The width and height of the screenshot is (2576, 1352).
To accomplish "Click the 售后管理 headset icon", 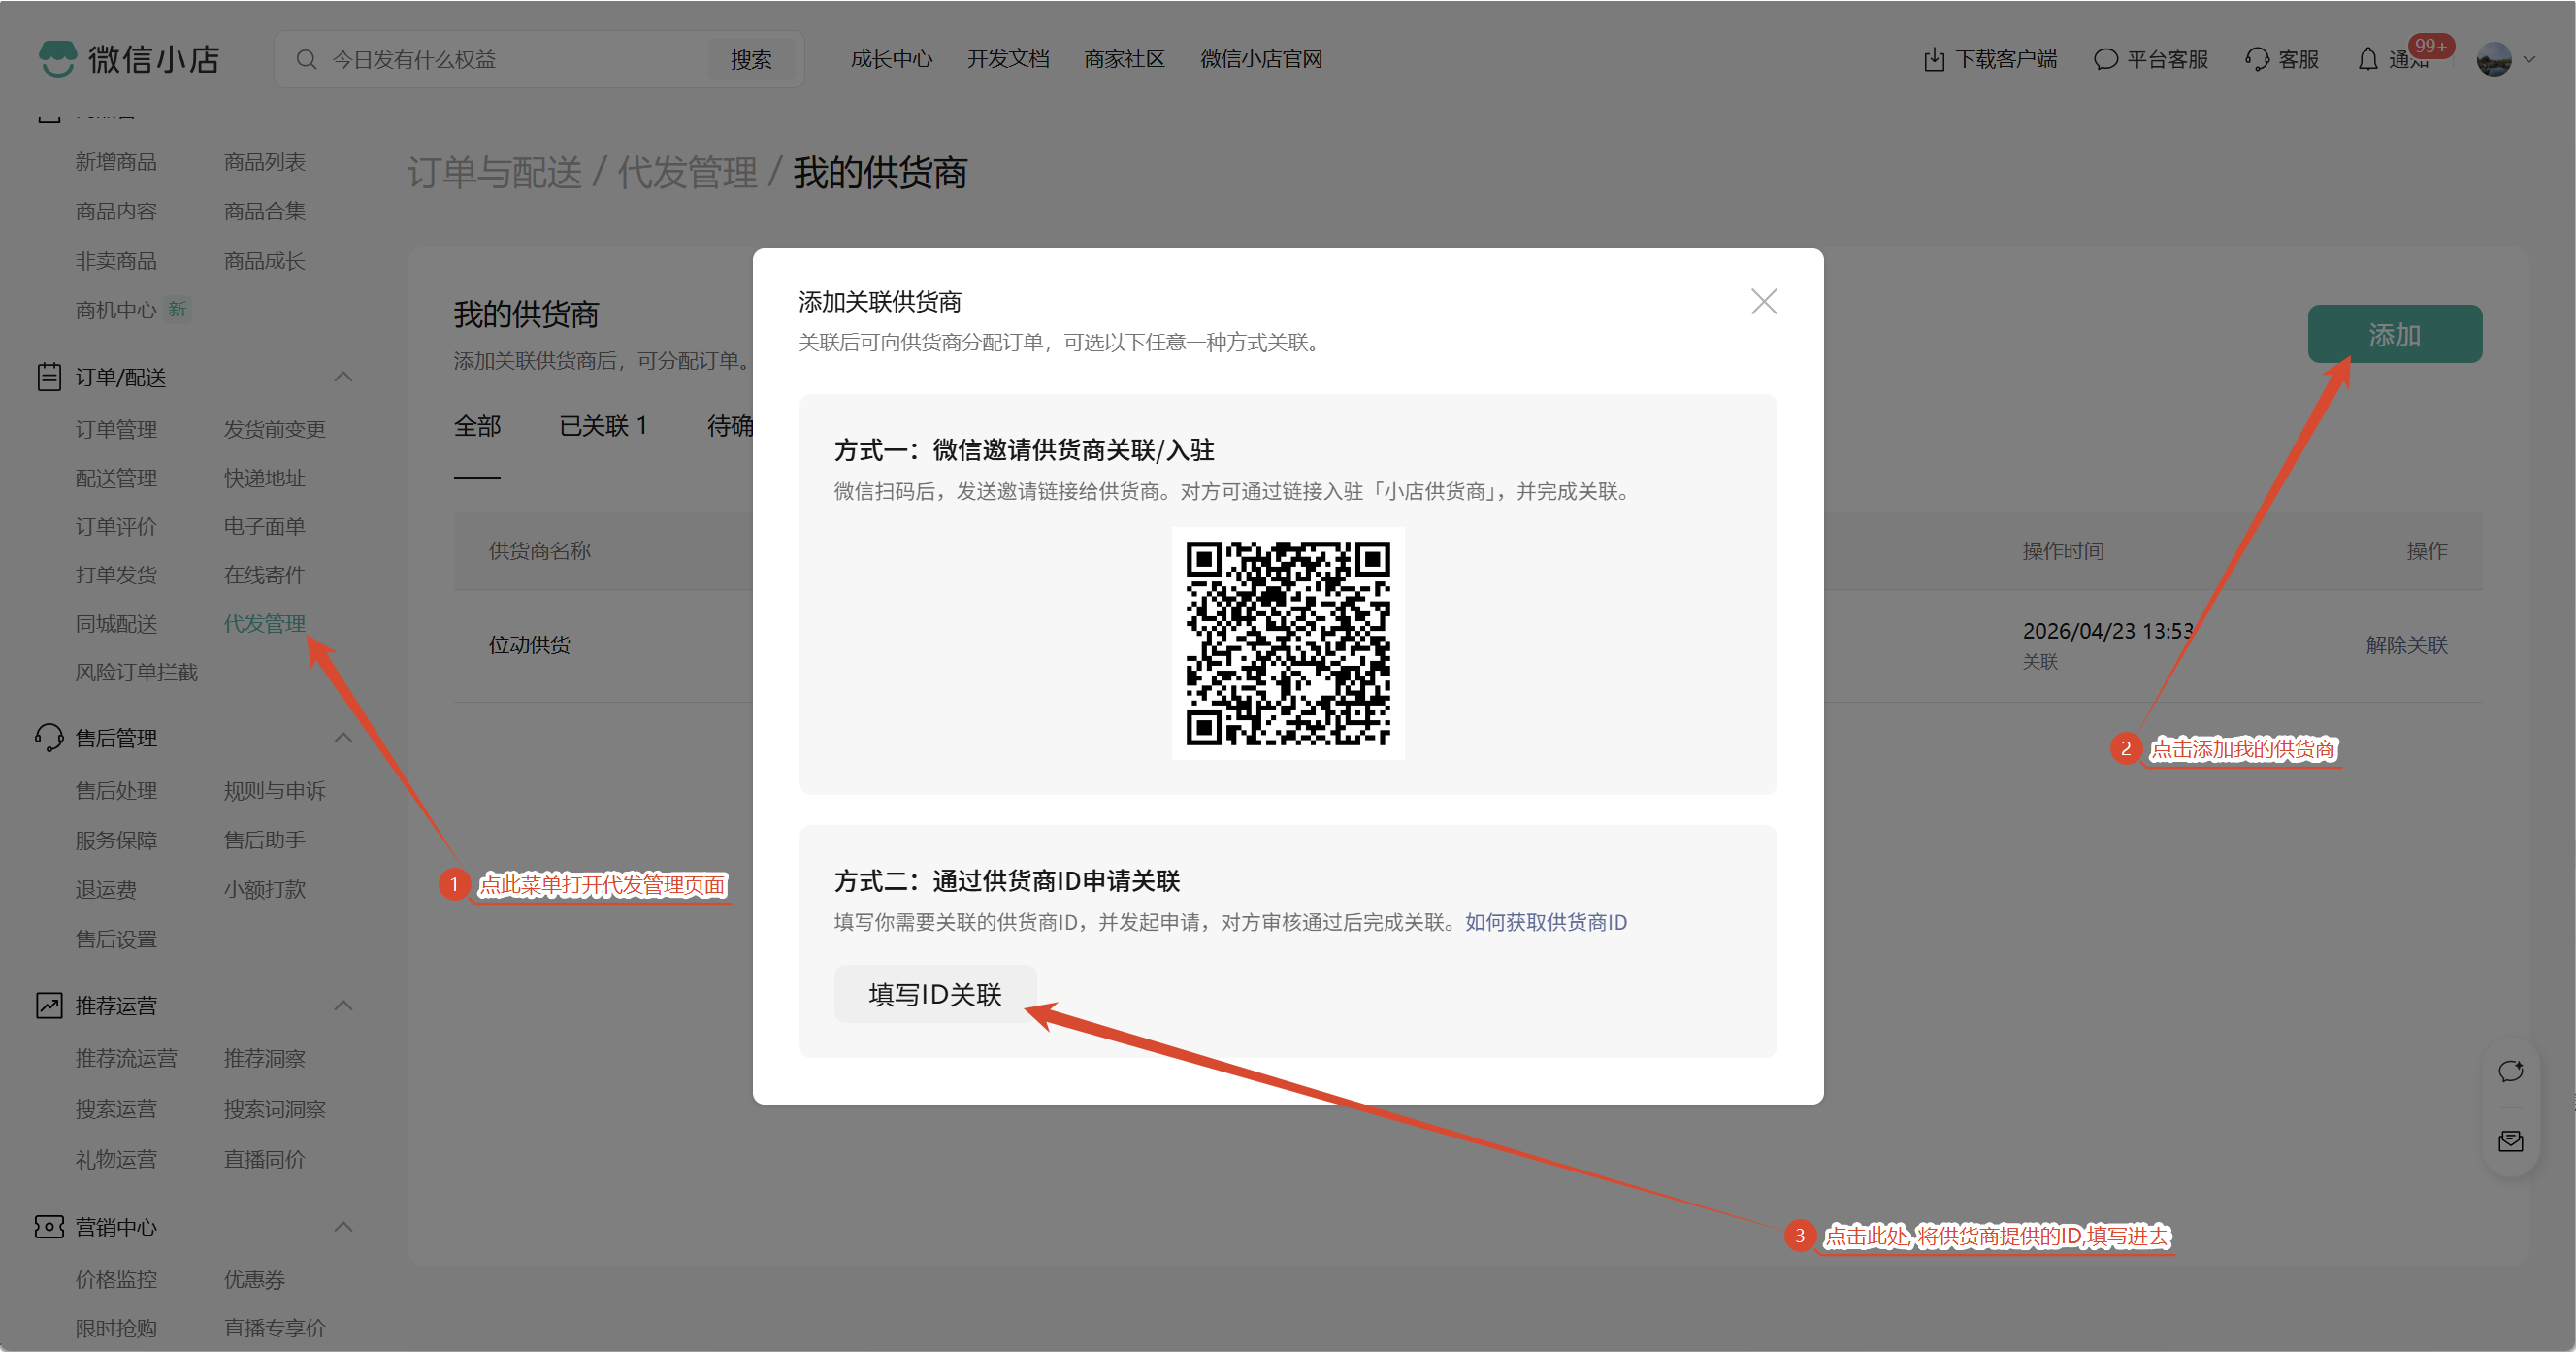I will tap(49, 738).
